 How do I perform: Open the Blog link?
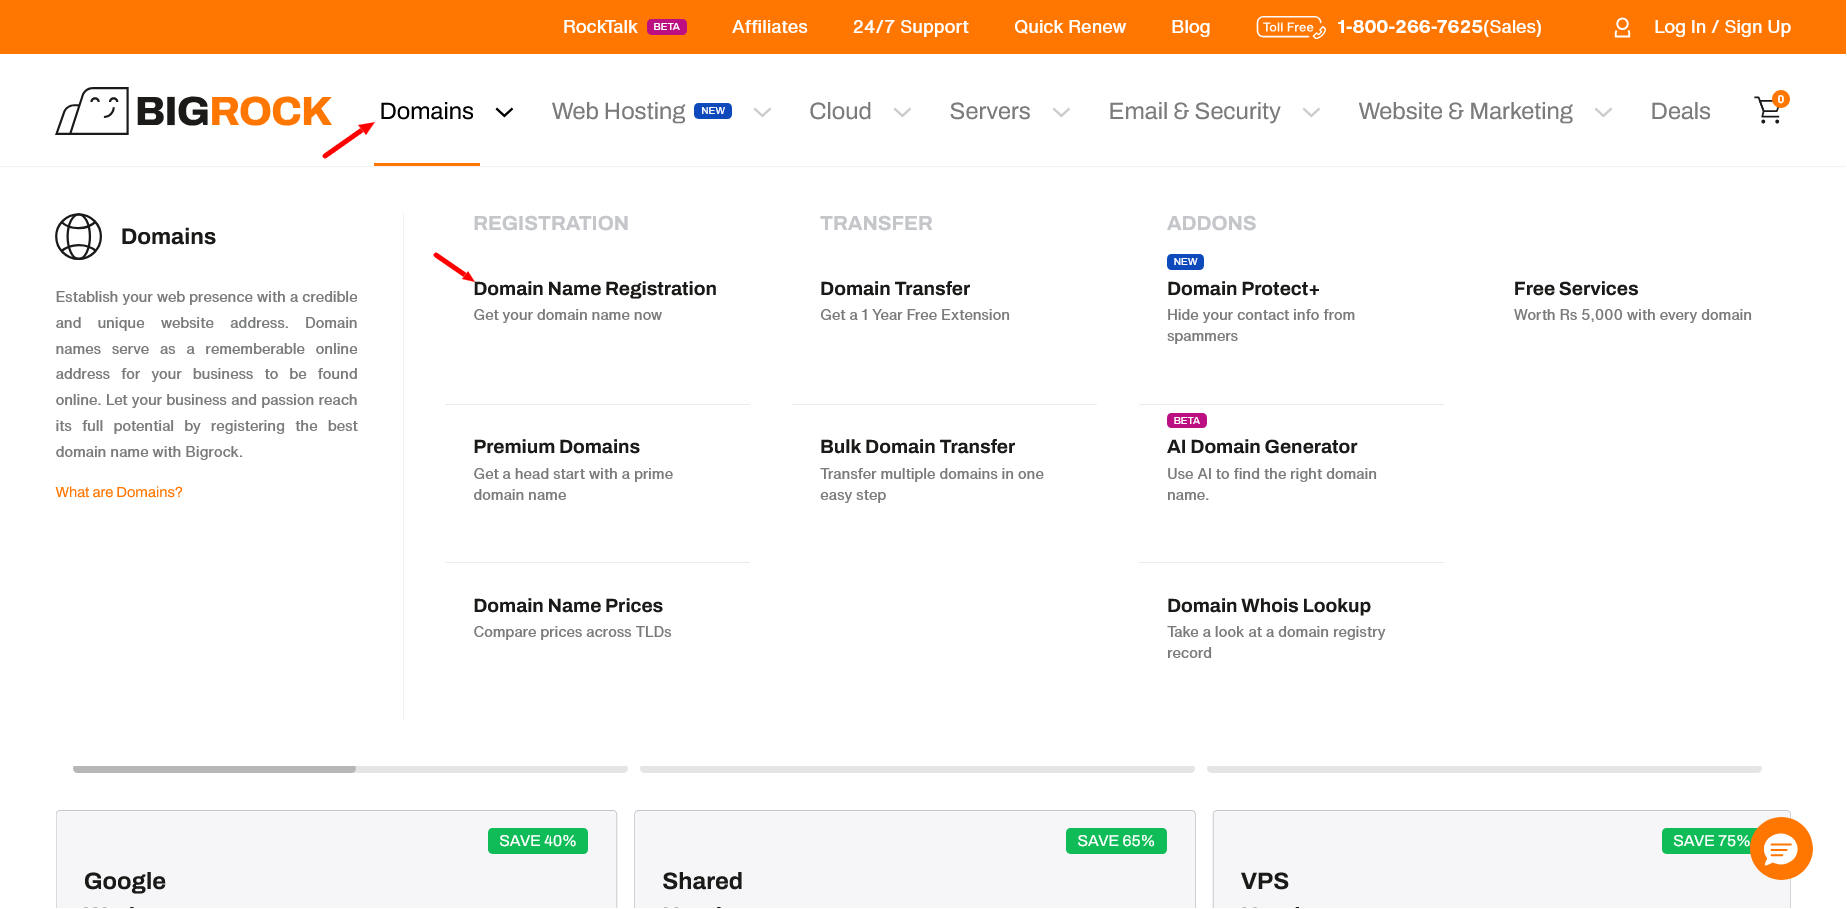coord(1191,27)
